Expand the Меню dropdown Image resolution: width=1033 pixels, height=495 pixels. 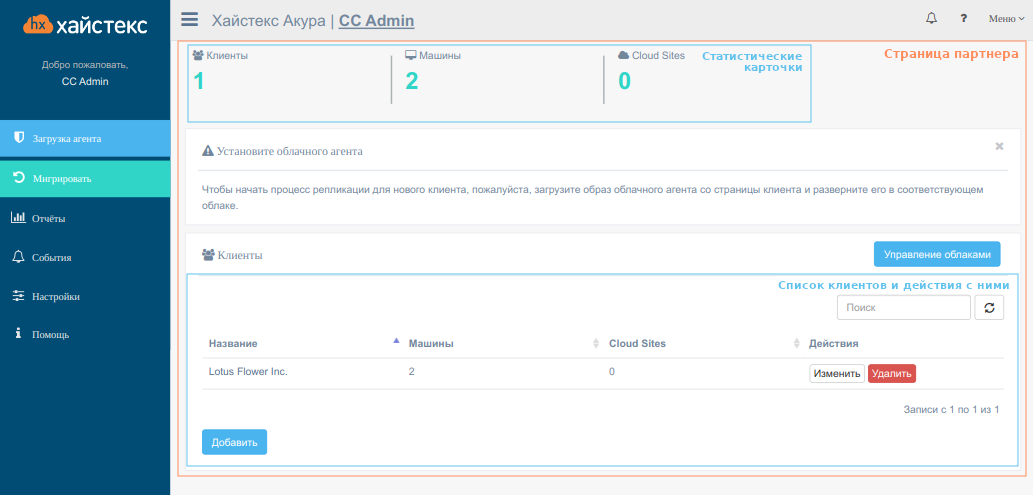(1004, 18)
